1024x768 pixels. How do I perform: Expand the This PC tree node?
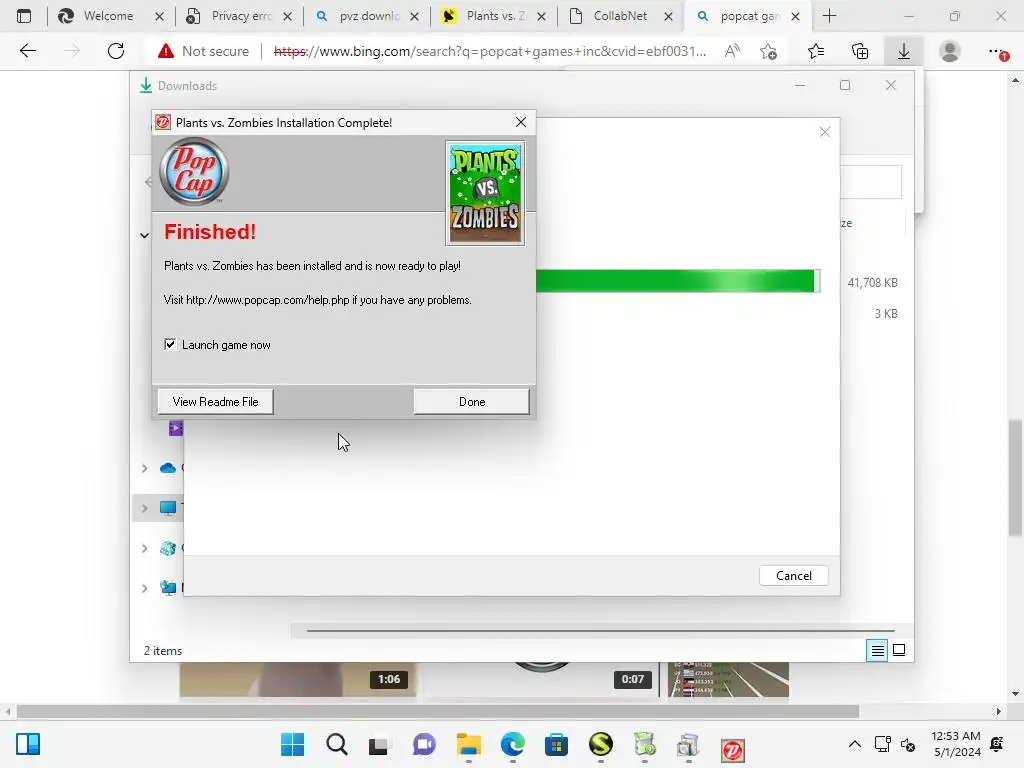click(144, 508)
